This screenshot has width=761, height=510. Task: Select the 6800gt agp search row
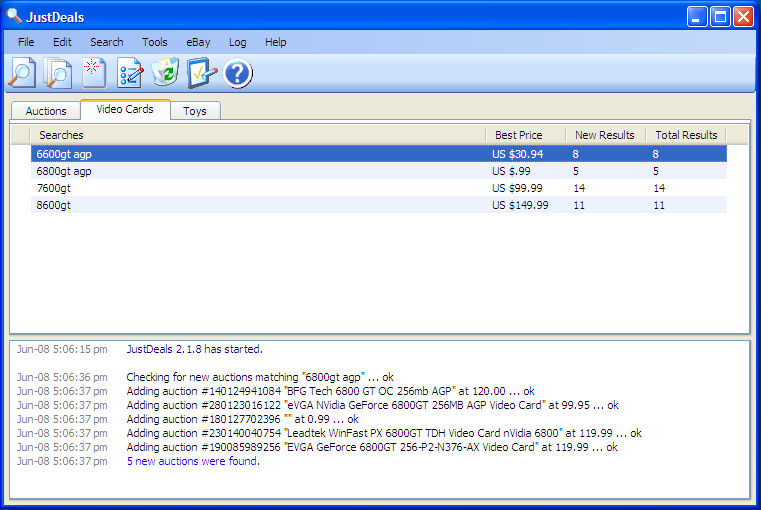[x=379, y=171]
